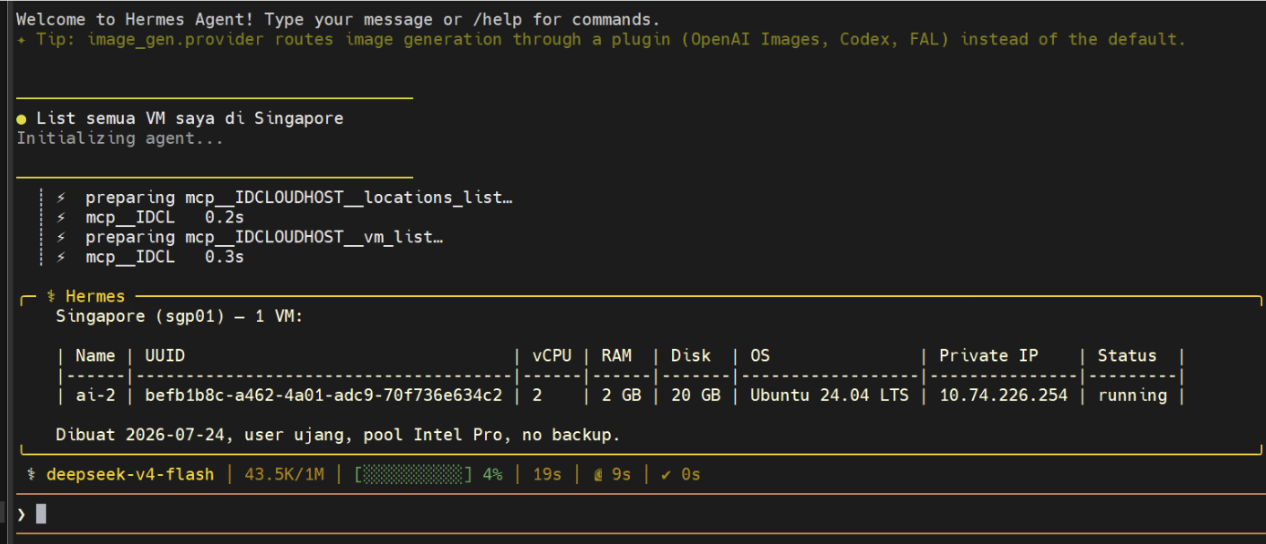The width and height of the screenshot is (1266, 544).
Task: Click the Hermes caduceus icon in the panel header
Action: click(51, 297)
